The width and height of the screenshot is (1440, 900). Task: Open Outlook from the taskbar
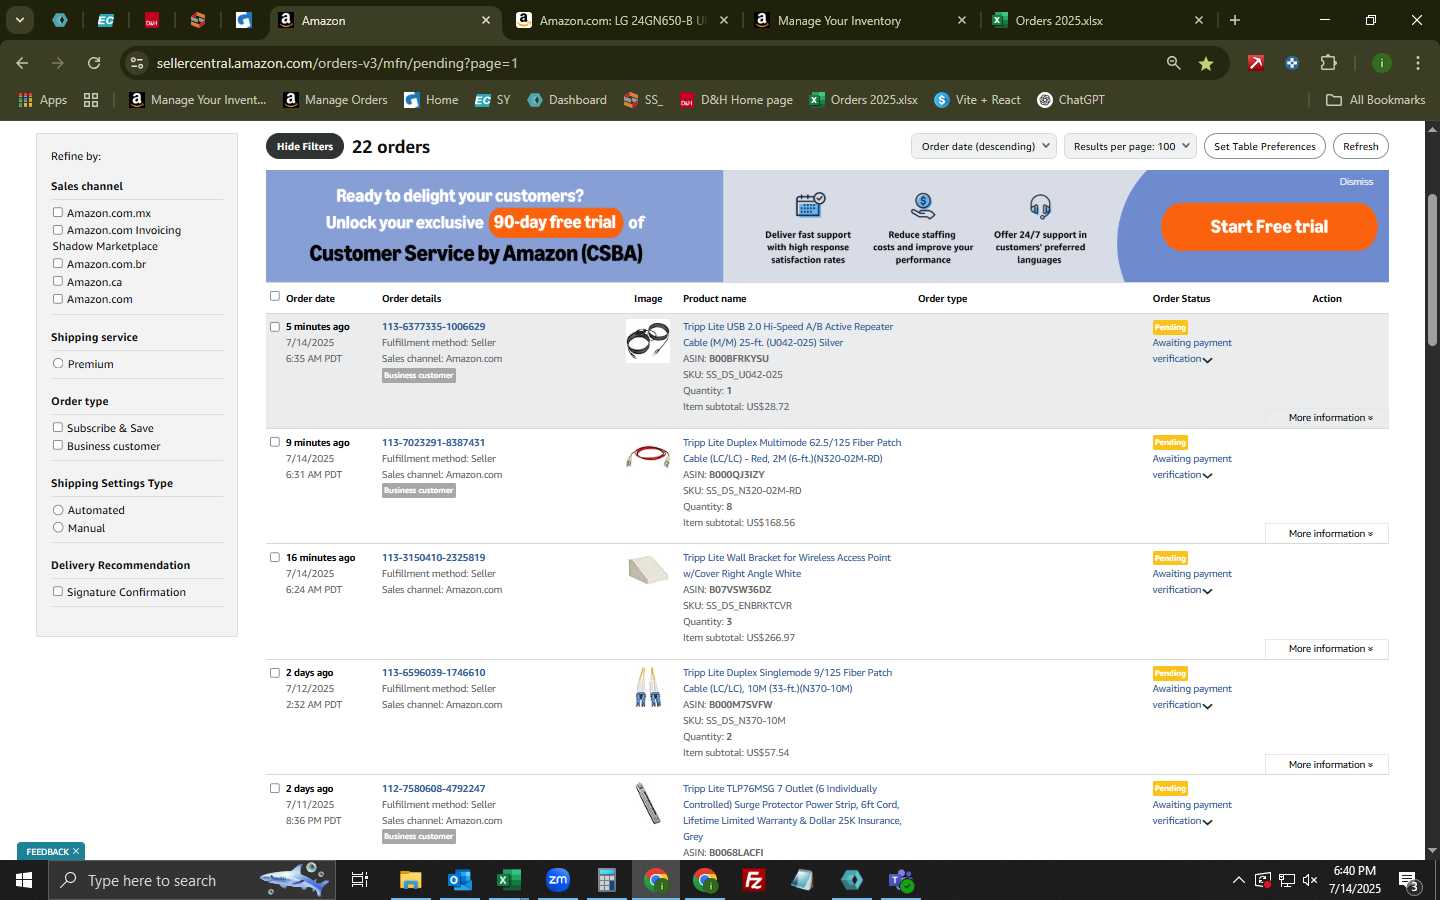459,880
